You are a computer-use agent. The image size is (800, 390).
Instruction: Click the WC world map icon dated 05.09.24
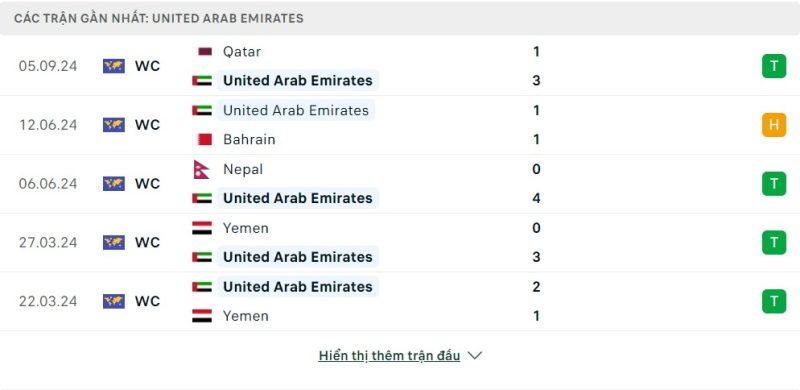[114, 66]
